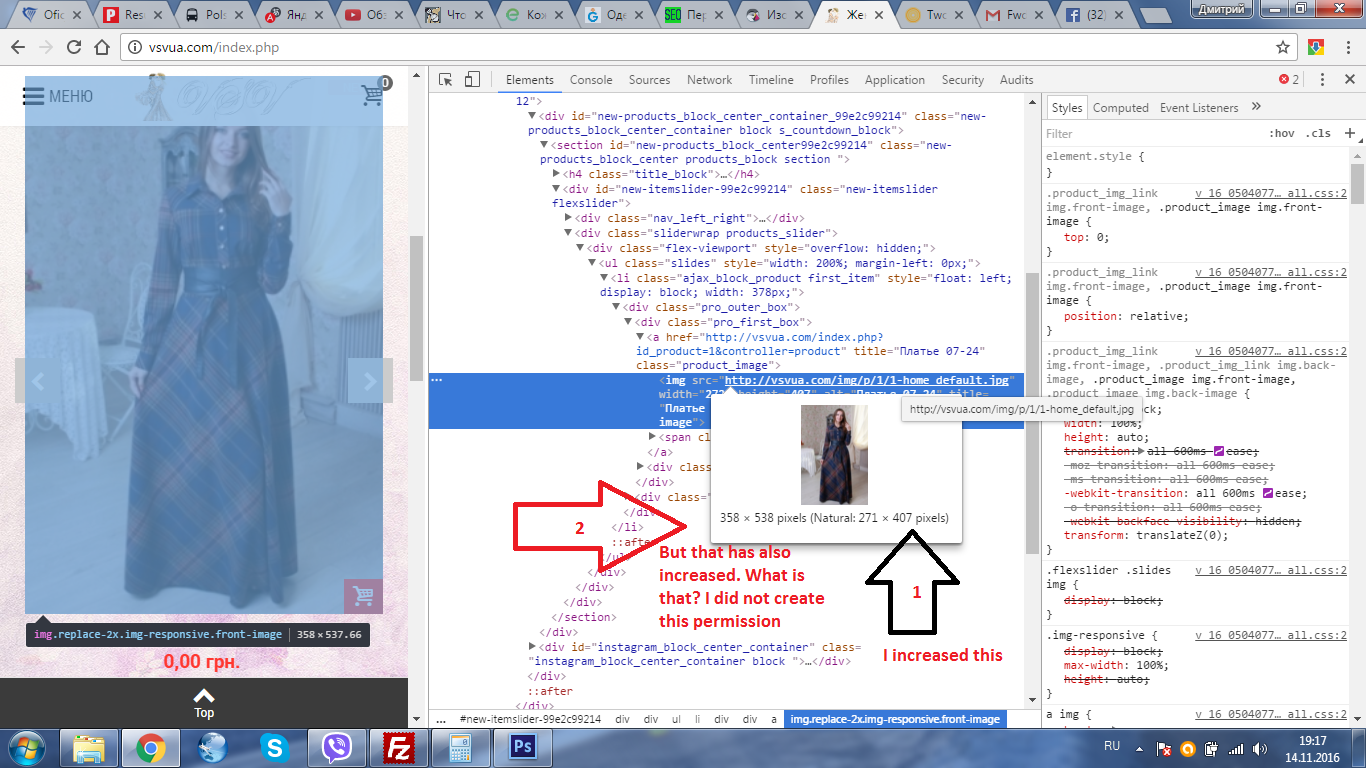
Task: Add a new style rule with plus icon
Action: (x=1349, y=133)
